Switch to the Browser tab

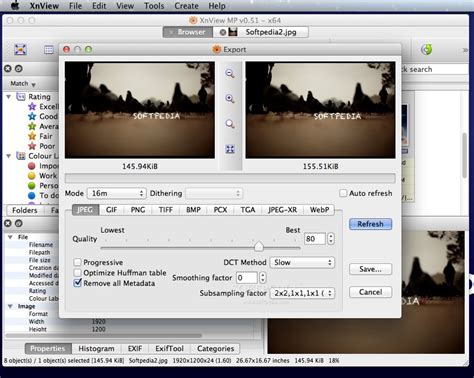pyautogui.click(x=188, y=32)
